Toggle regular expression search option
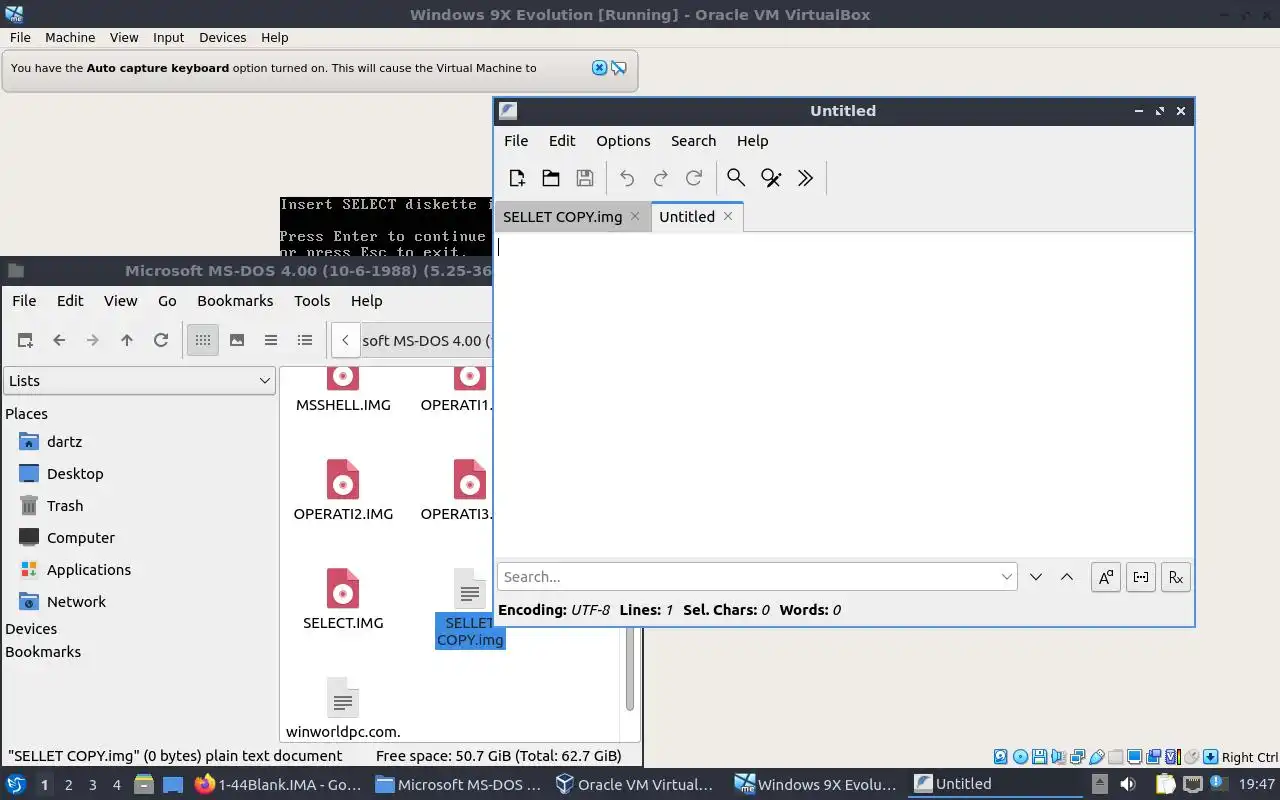Image resolution: width=1280 pixels, height=800 pixels. (x=1176, y=577)
